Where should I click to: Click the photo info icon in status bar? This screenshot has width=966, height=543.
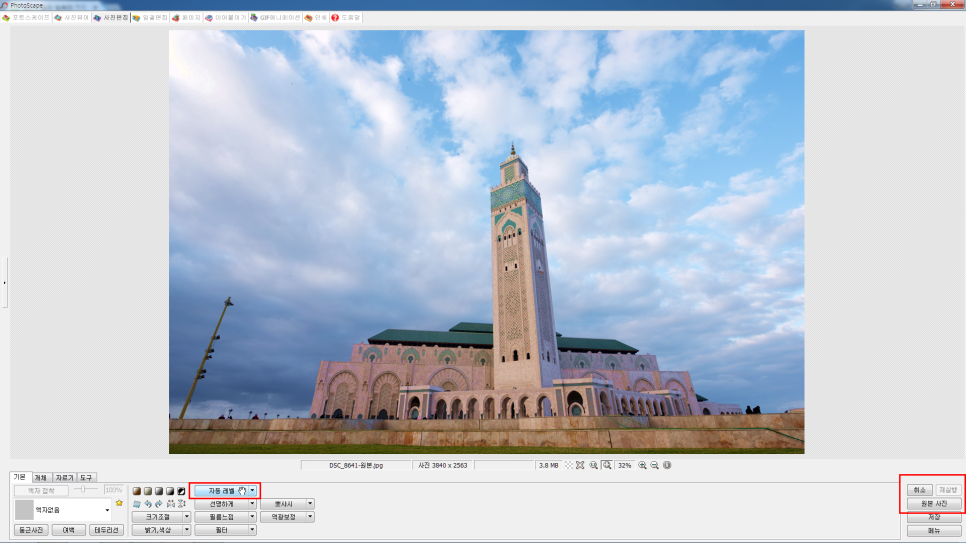(x=667, y=465)
